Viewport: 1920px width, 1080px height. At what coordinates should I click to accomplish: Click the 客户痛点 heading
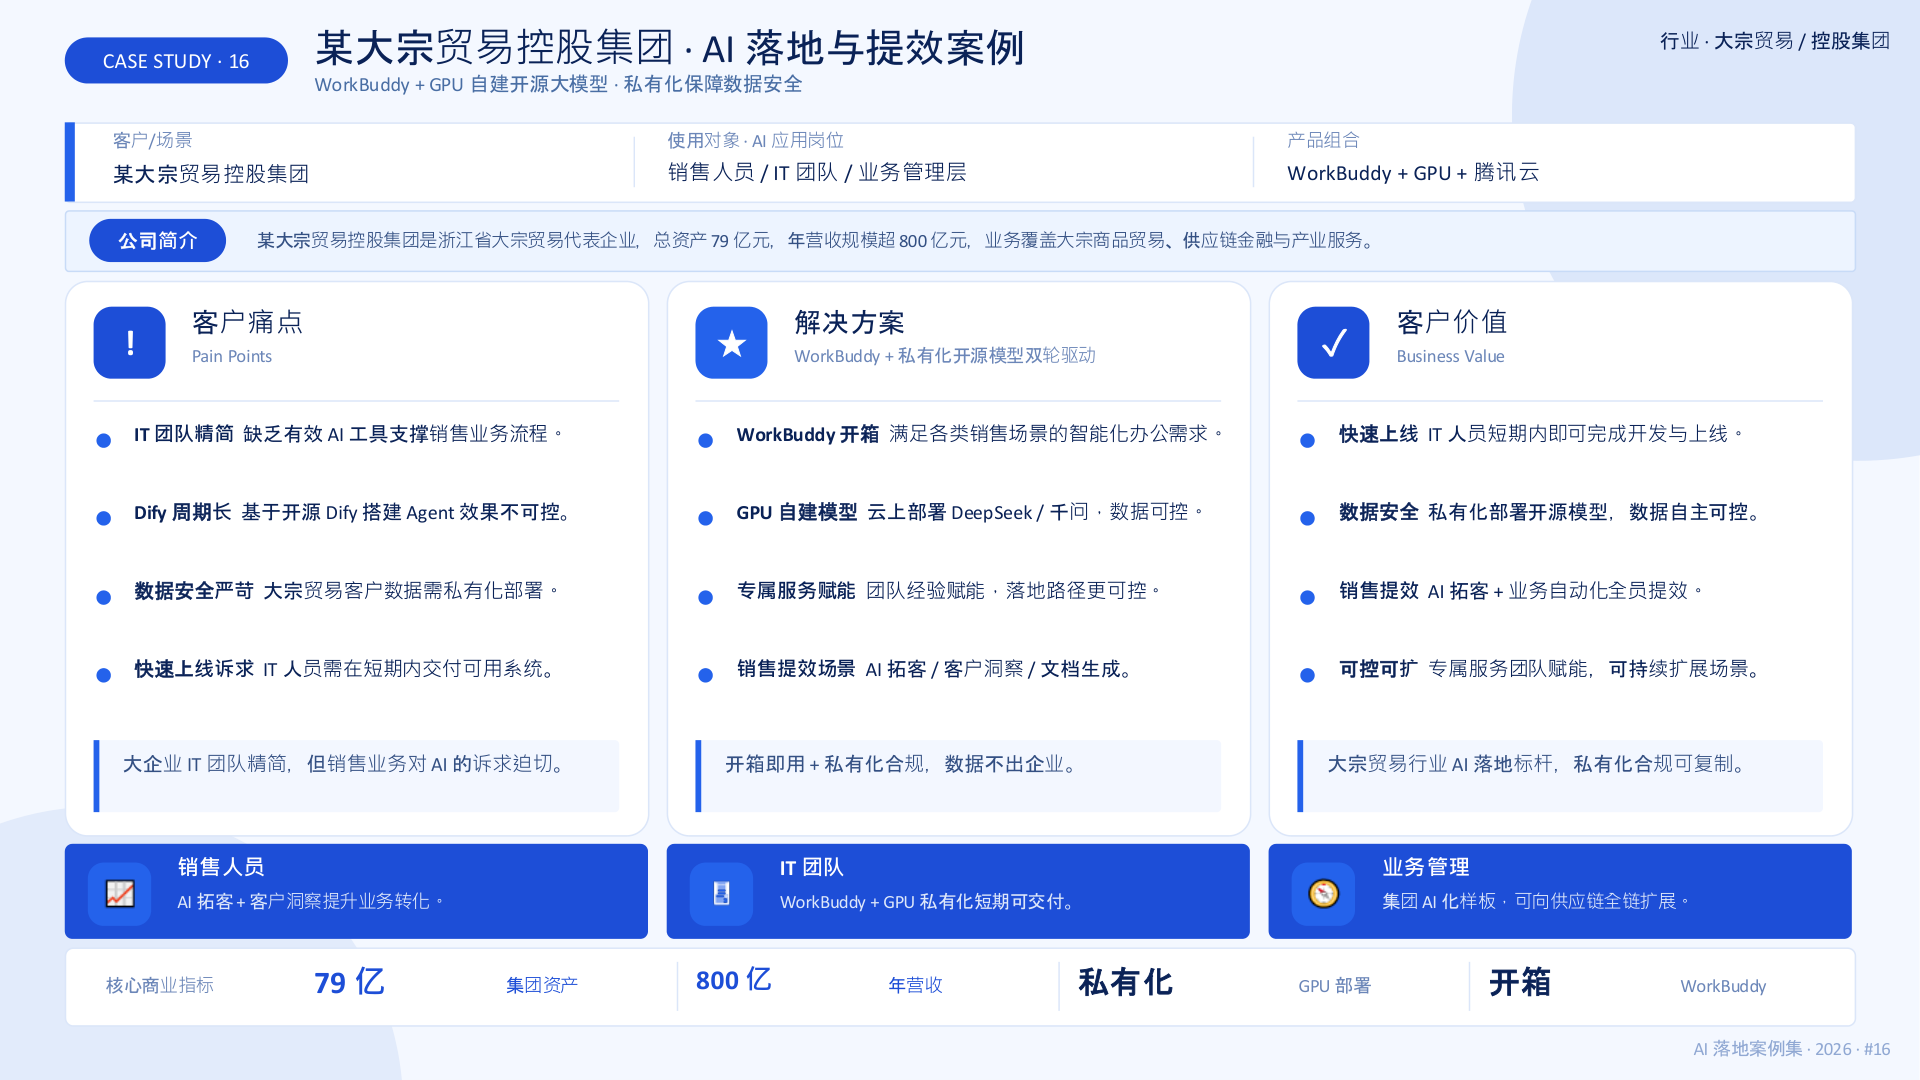(247, 322)
